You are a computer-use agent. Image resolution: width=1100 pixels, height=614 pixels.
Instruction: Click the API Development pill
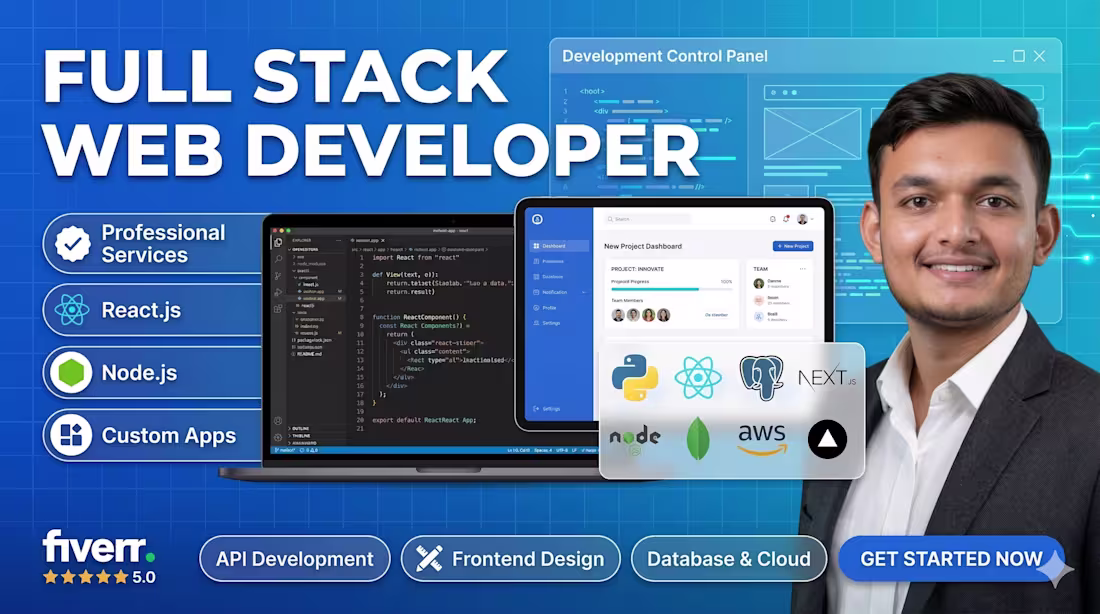coord(295,559)
